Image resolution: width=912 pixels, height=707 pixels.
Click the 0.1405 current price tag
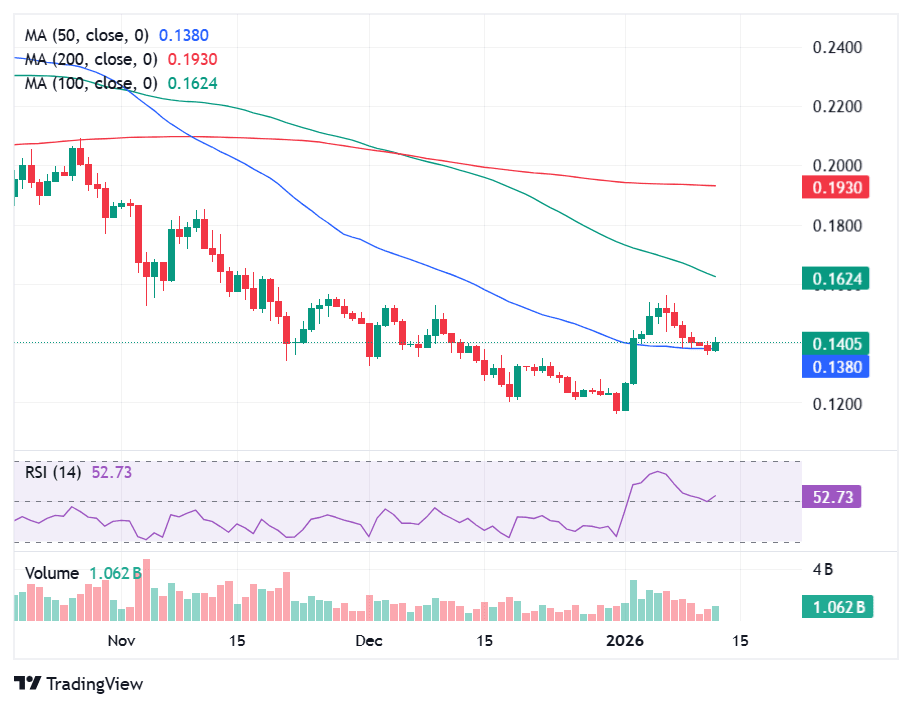pyautogui.click(x=837, y=345)
